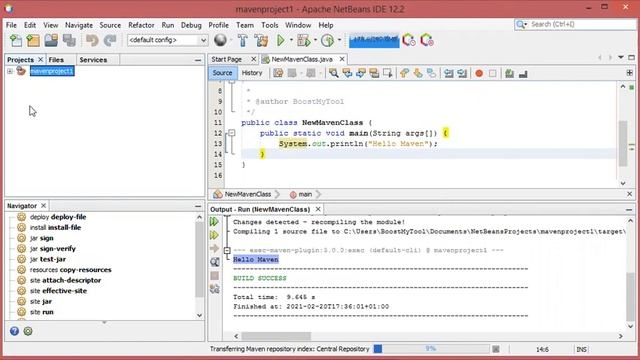
Task: Go to Next Bookmark icon
Action: (x=418, y=73)
